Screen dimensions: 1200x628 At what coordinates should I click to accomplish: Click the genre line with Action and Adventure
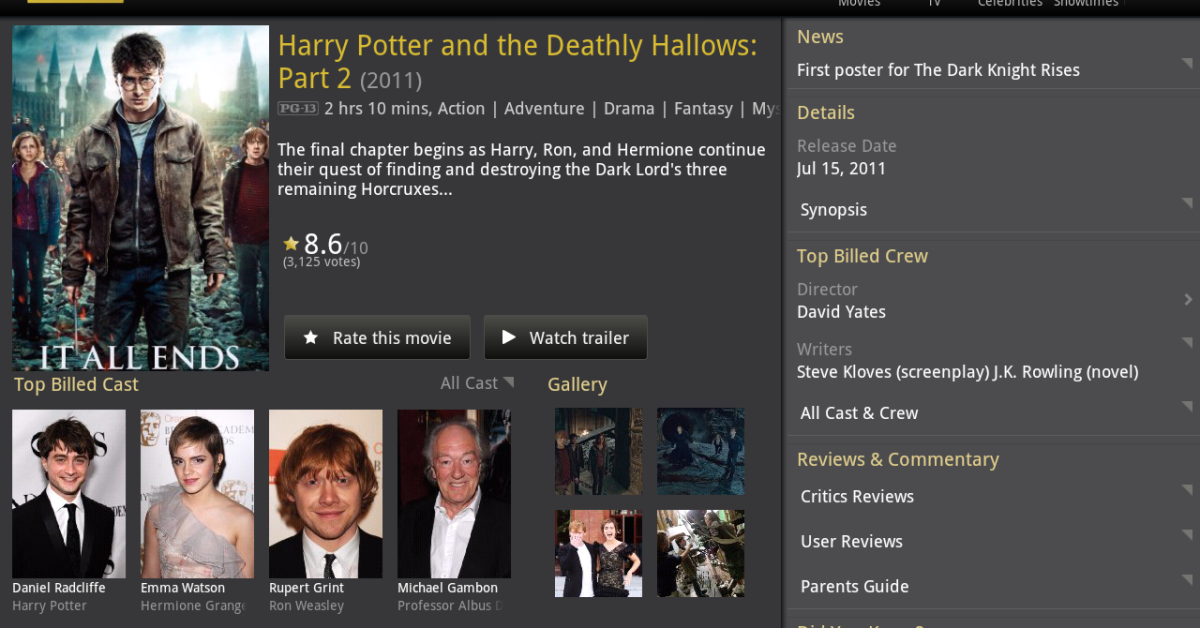pyautogui.click(x=551, y=108)
